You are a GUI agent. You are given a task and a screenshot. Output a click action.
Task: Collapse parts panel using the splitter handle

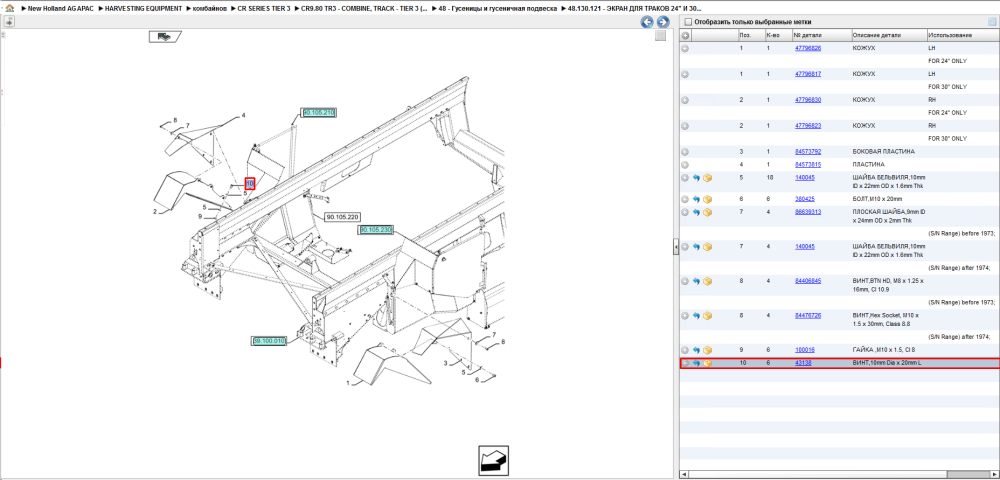pos(676,248)
